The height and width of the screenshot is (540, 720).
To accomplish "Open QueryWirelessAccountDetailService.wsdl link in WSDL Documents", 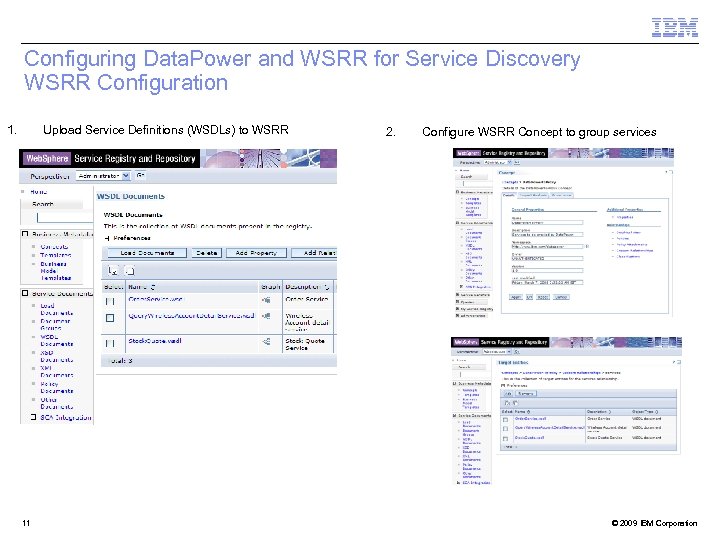I will (191, 315).
